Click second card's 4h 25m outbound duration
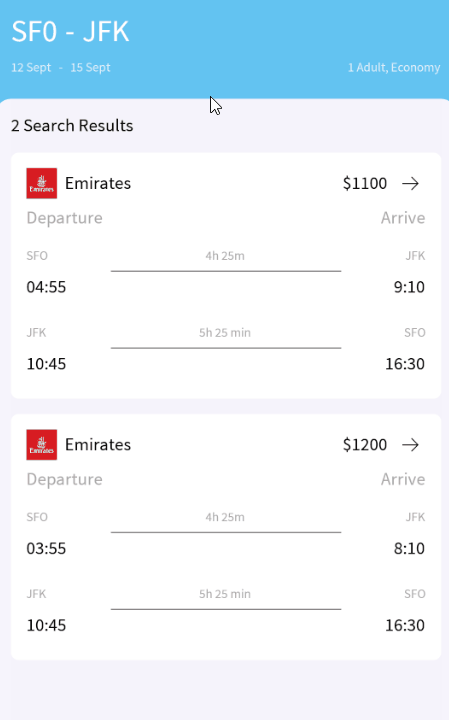449x720 pixels. coord(225,517)
